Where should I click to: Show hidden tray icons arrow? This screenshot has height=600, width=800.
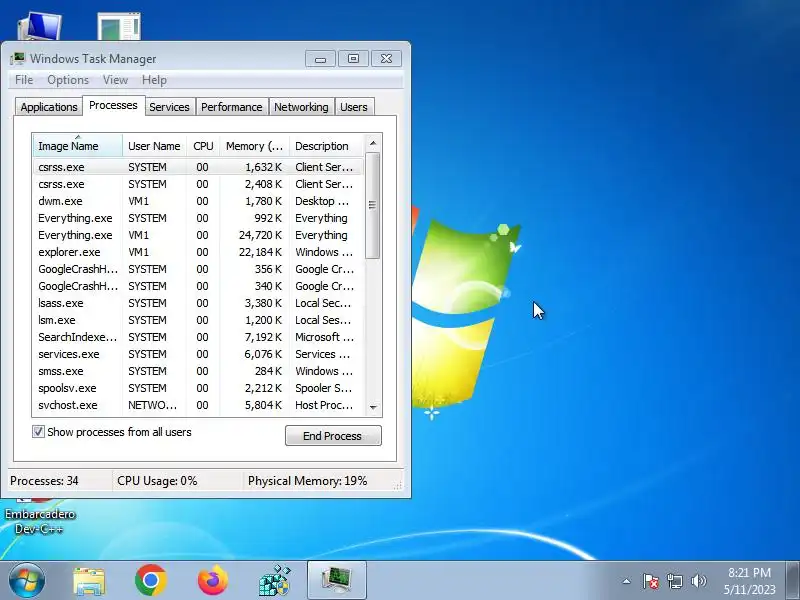(x=627, y=581)
